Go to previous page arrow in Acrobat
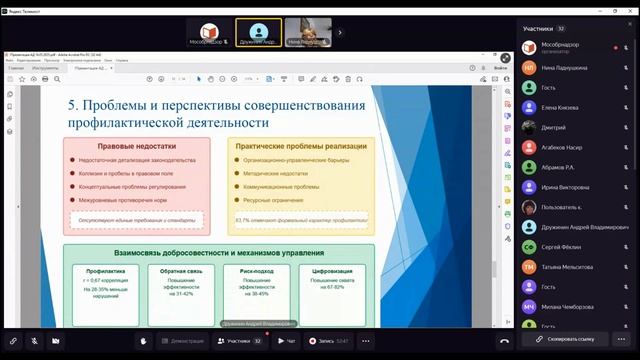Viewport: 640px width, 360px height. click(x=149, y=79)
